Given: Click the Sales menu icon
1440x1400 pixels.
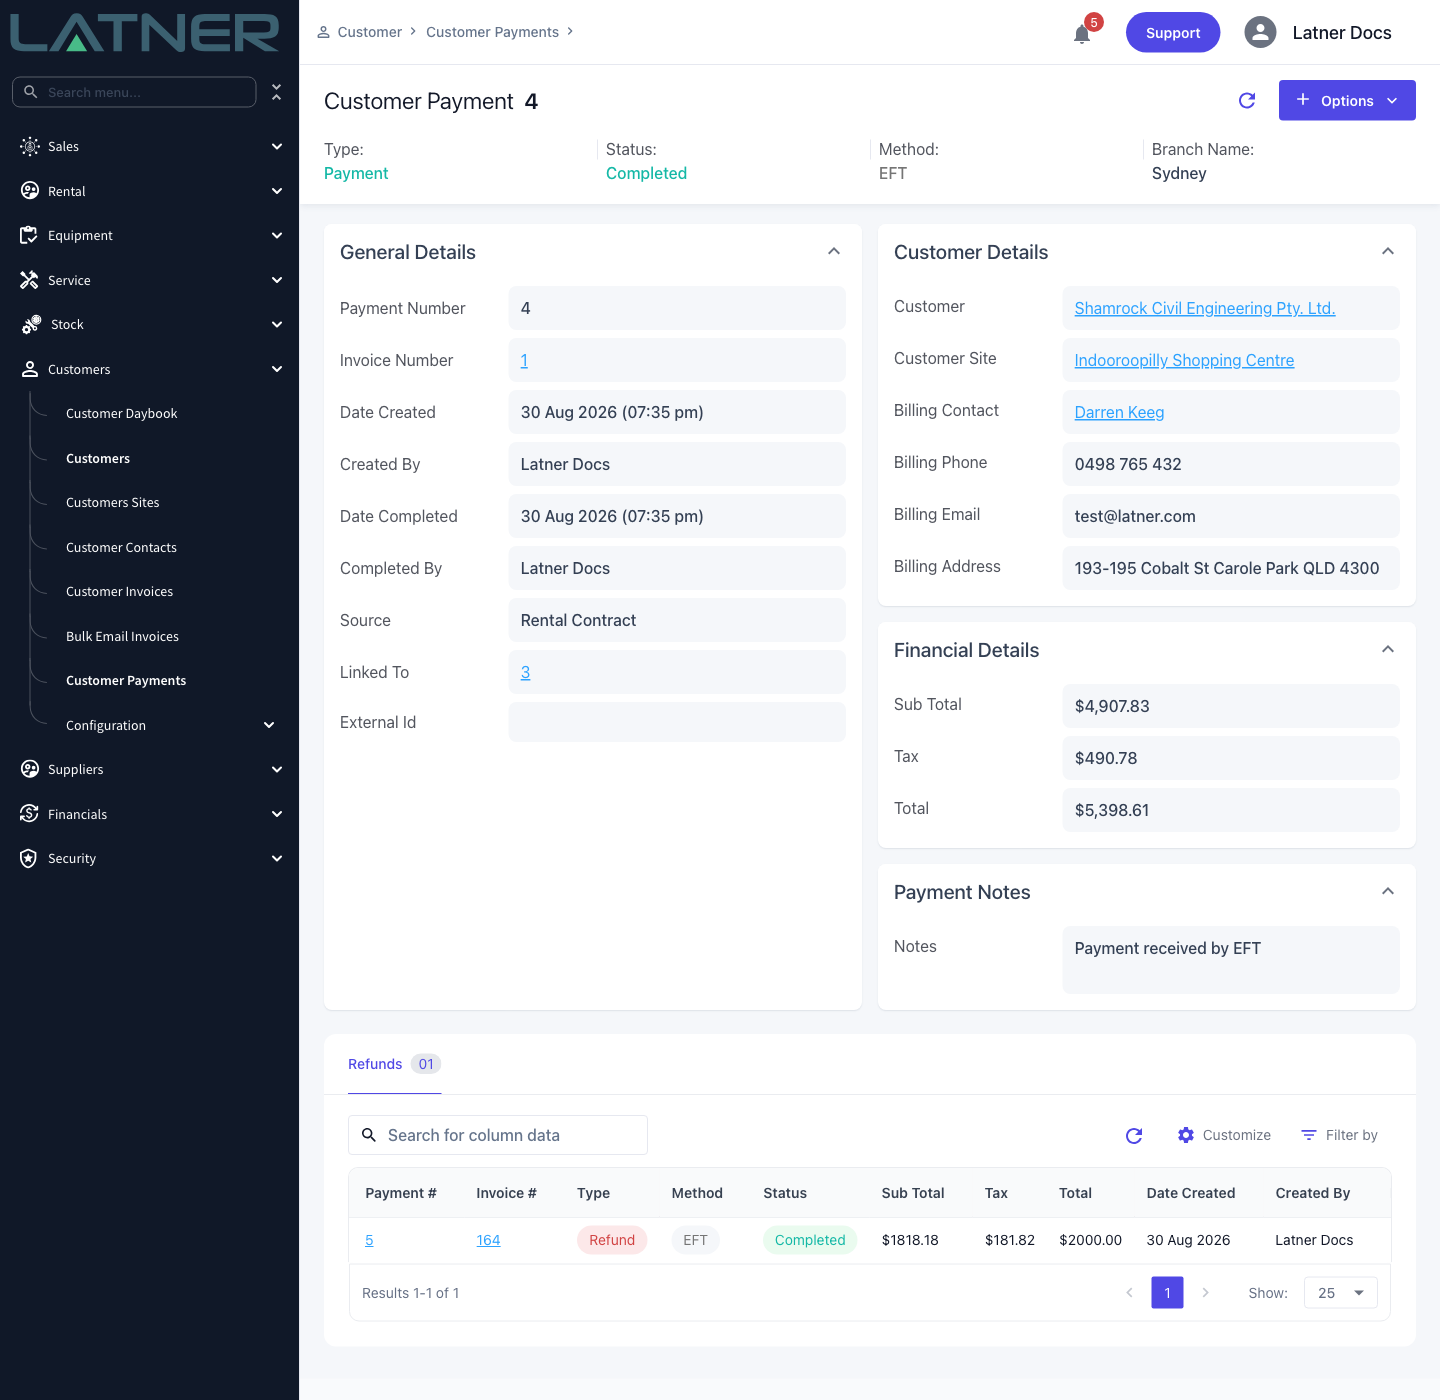Looking at the screenshot, I should [30, 146].
